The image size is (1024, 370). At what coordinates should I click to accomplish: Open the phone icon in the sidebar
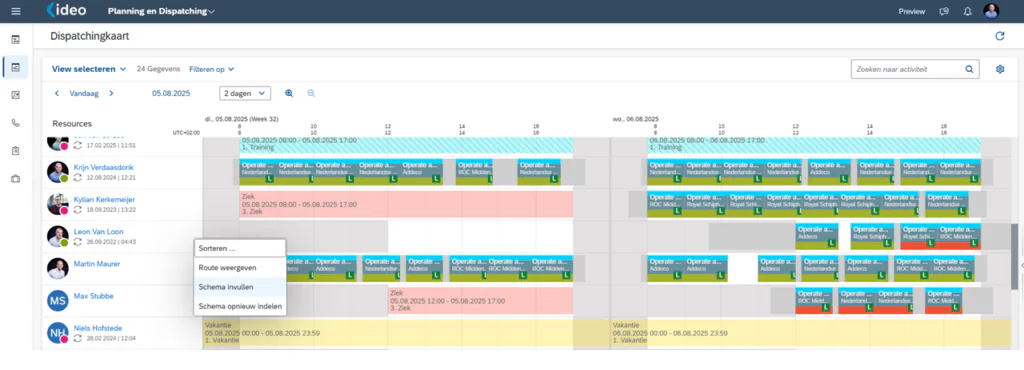click(x=16, y=123)
